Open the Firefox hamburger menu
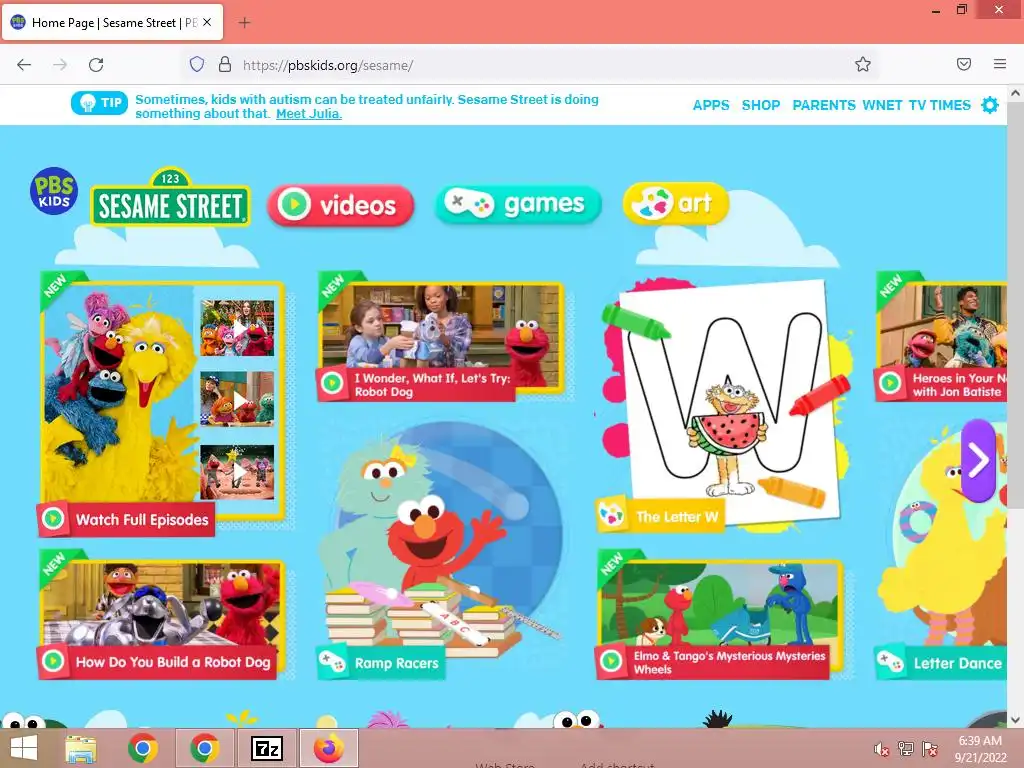The height and width of the screenshot is (768, 1024). (1000, 64)
